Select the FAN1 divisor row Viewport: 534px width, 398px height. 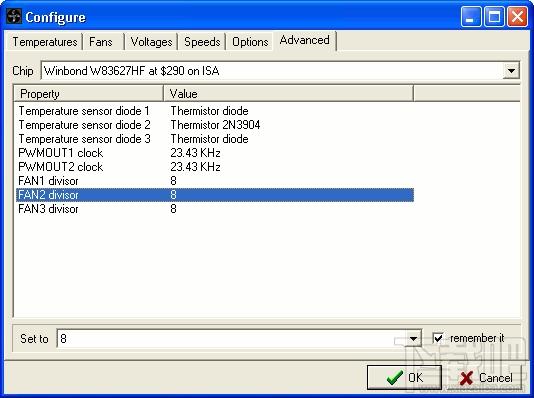pos(215,181)
